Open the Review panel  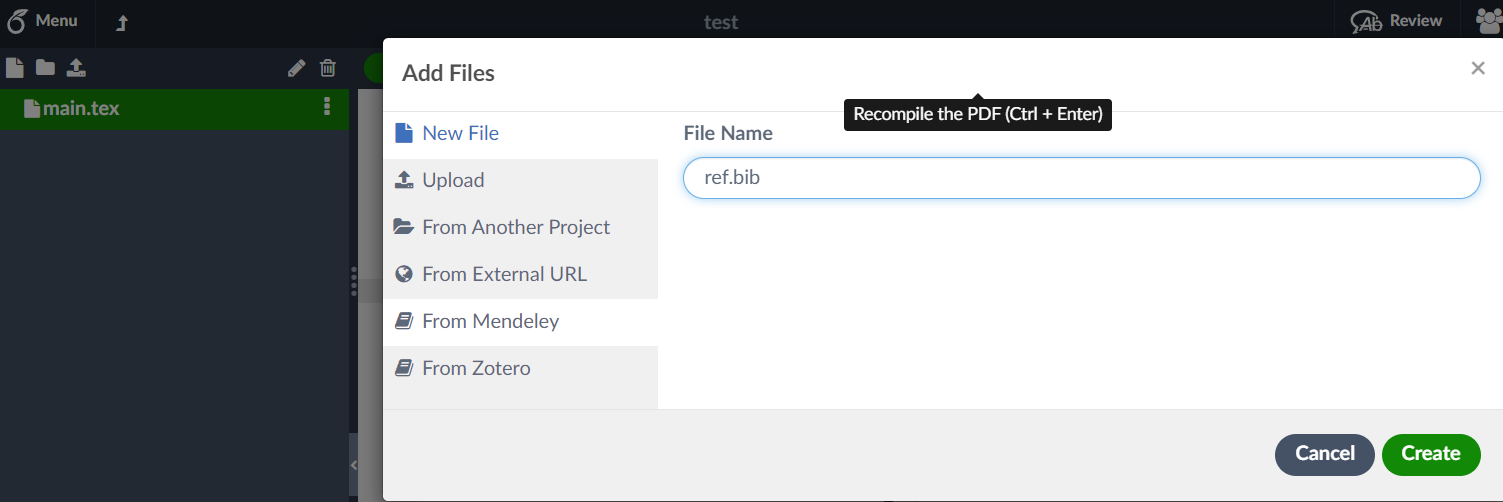click(x=1397, y=21)
